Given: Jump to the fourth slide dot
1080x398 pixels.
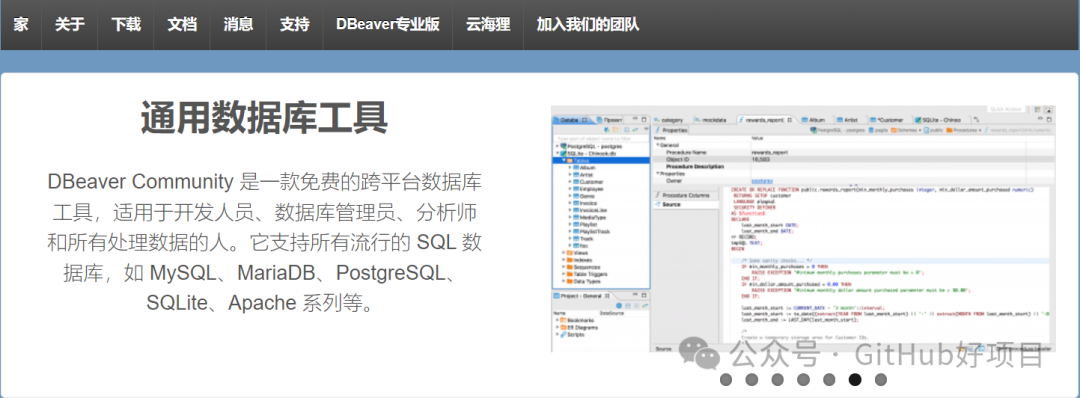Looking at the screenshot, I should pos(803,379).
